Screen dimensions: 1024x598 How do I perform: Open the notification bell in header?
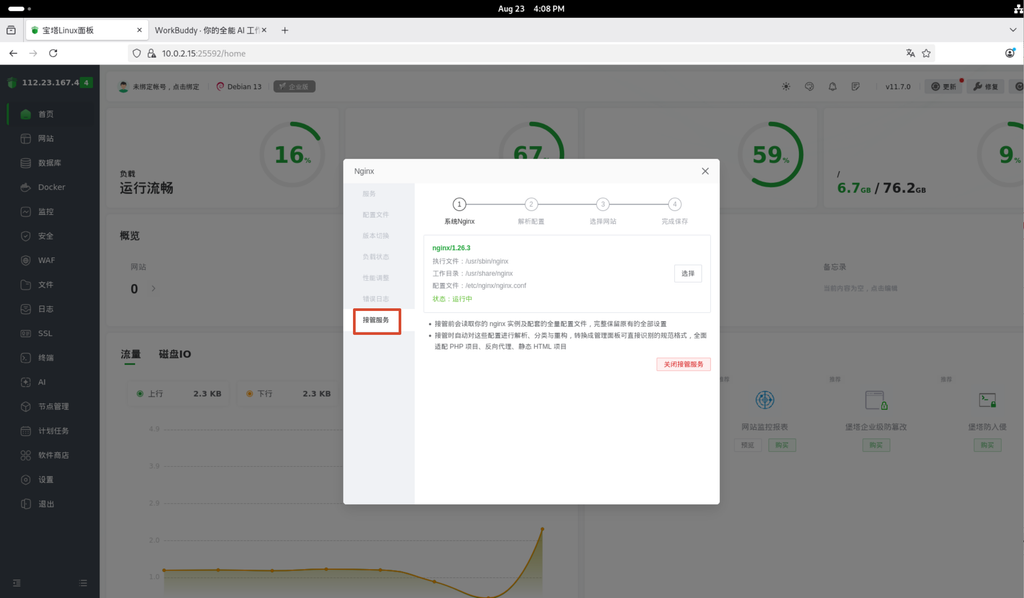point(832,87)
